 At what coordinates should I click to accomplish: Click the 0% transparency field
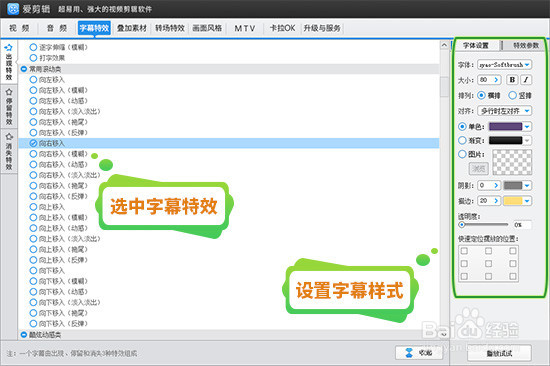522,225
